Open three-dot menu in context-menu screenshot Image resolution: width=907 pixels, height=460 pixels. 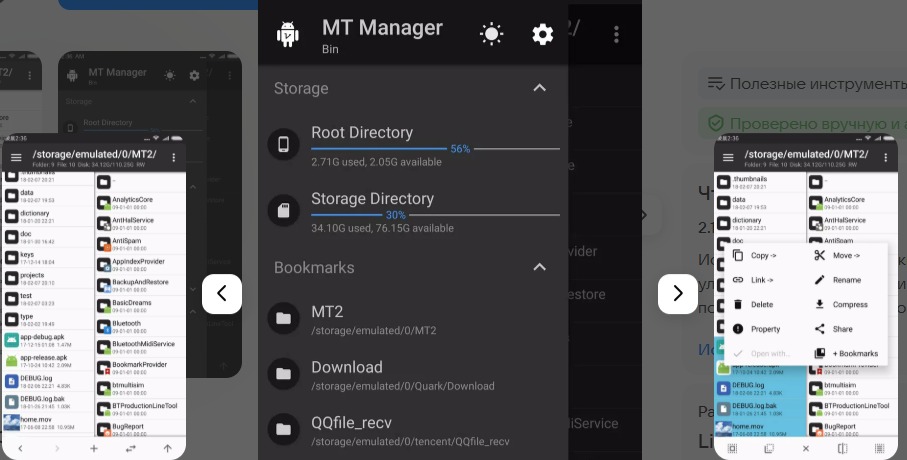pyautogui.click(x=886, y=157)
